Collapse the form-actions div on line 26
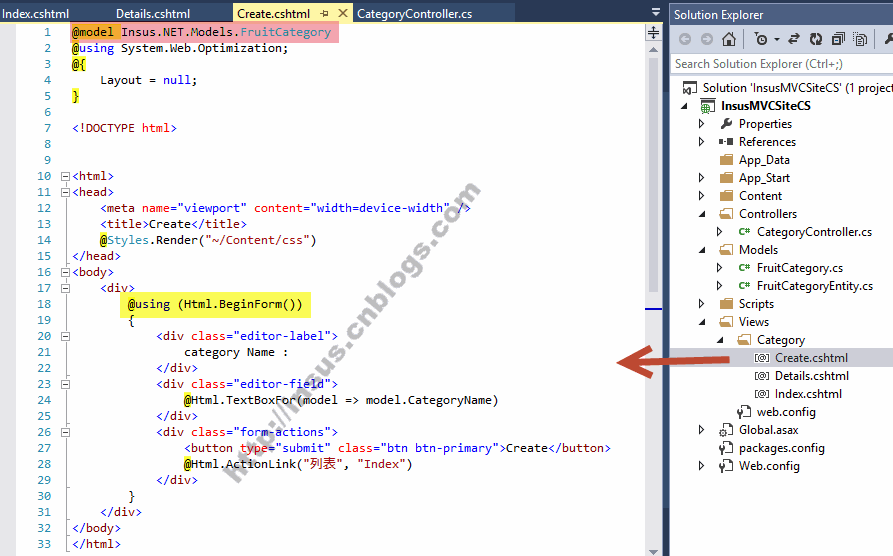The image size is (893, 556). (65, 432)
